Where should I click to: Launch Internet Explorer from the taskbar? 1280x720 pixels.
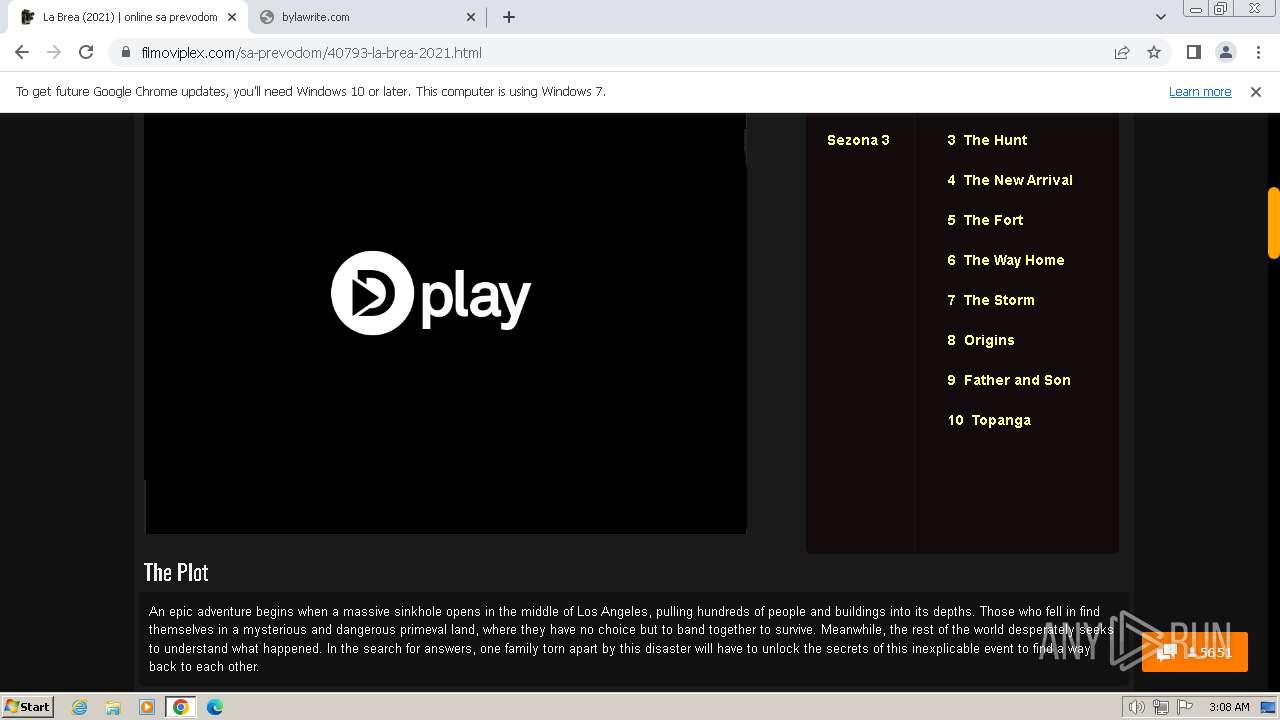(80, 707)
